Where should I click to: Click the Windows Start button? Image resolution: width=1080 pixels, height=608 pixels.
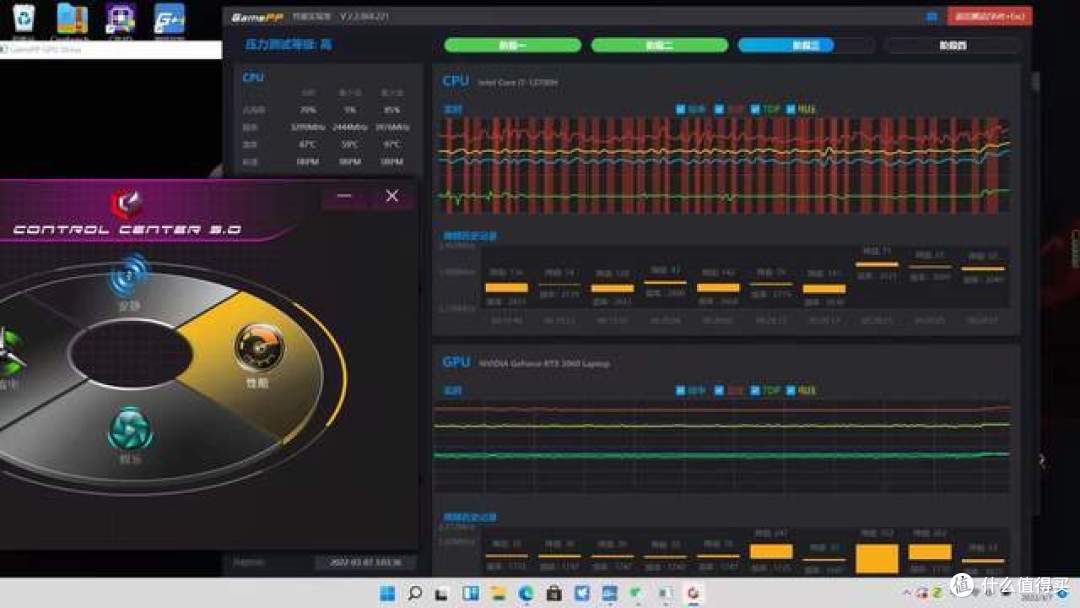tap(386, 594)
